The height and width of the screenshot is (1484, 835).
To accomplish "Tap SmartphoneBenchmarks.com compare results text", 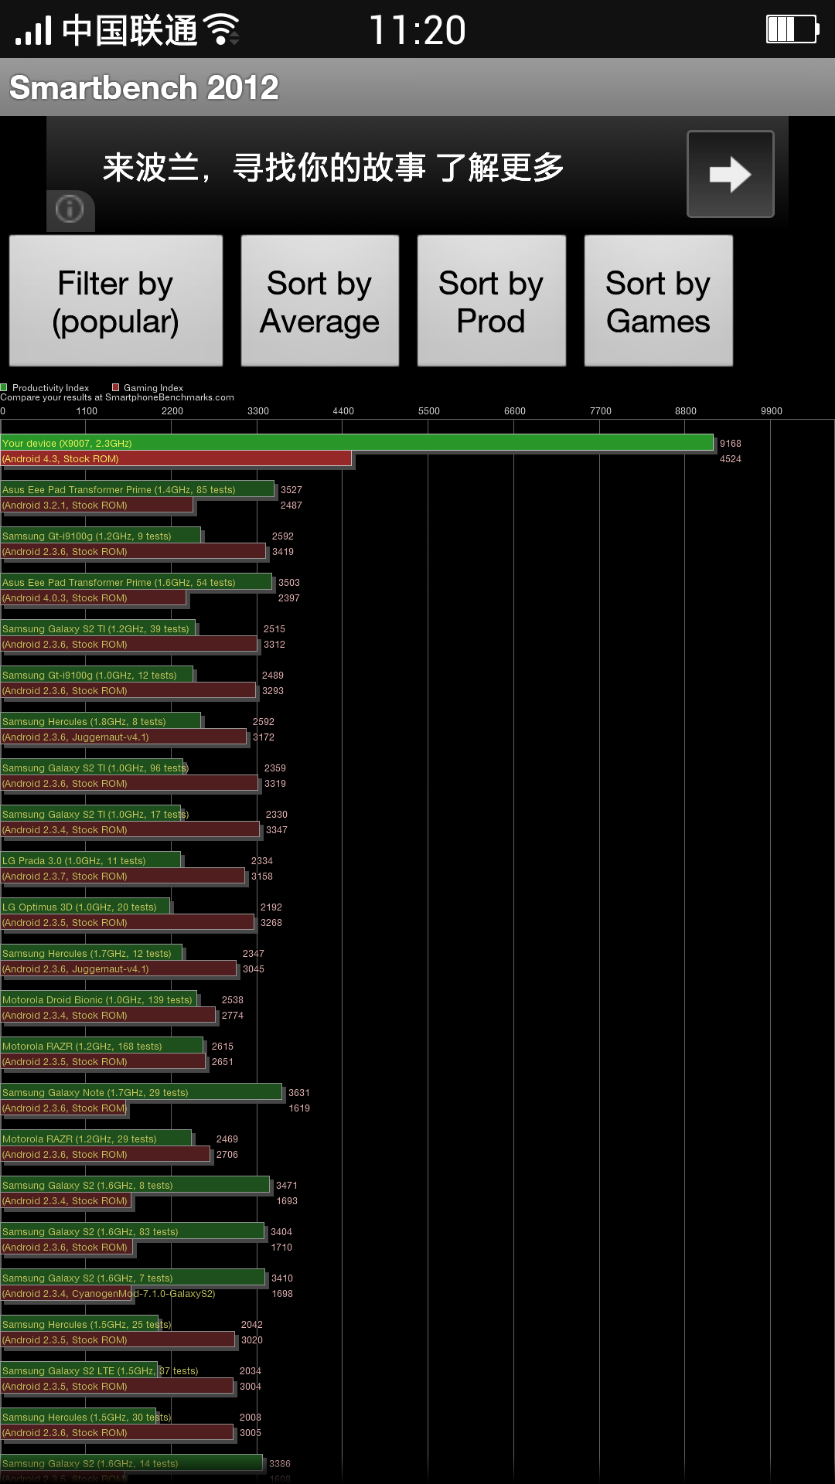I will click(x=117, y=397).
